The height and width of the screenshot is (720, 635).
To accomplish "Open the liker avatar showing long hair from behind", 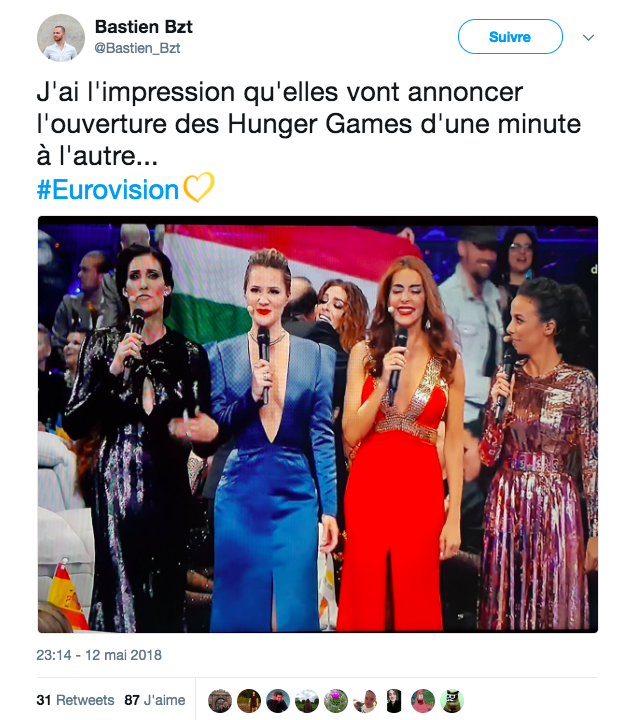I will point(307,701).
